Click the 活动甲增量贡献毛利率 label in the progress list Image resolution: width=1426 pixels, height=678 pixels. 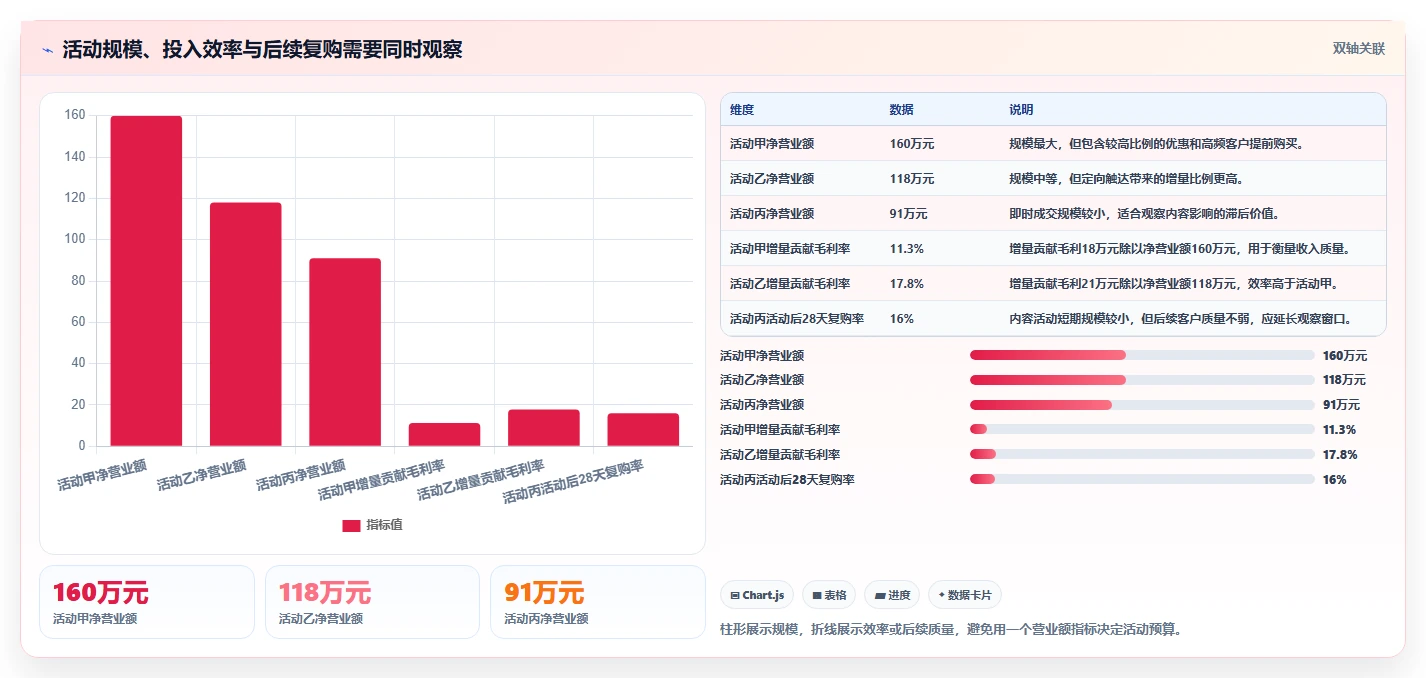(780, 430)
